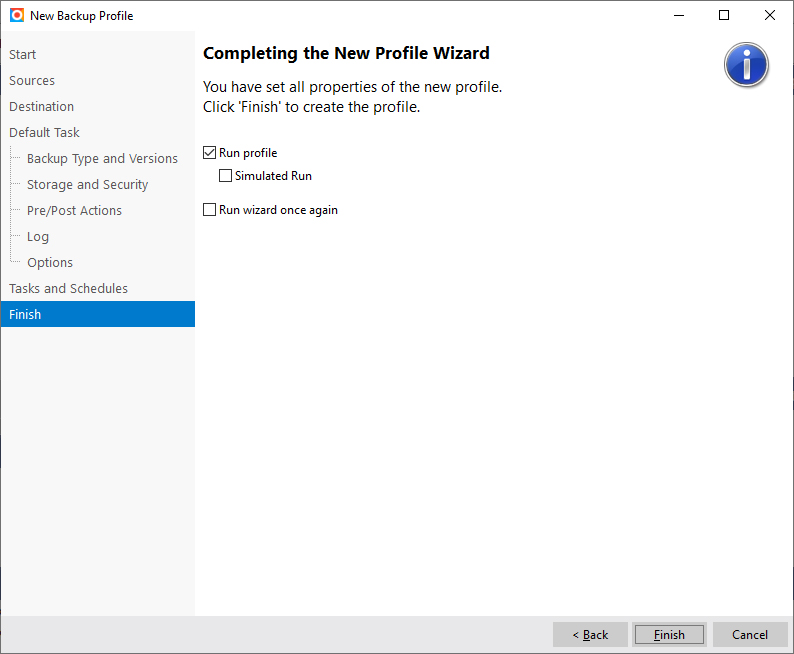Open the Sources step

click(x=32, y=81)
